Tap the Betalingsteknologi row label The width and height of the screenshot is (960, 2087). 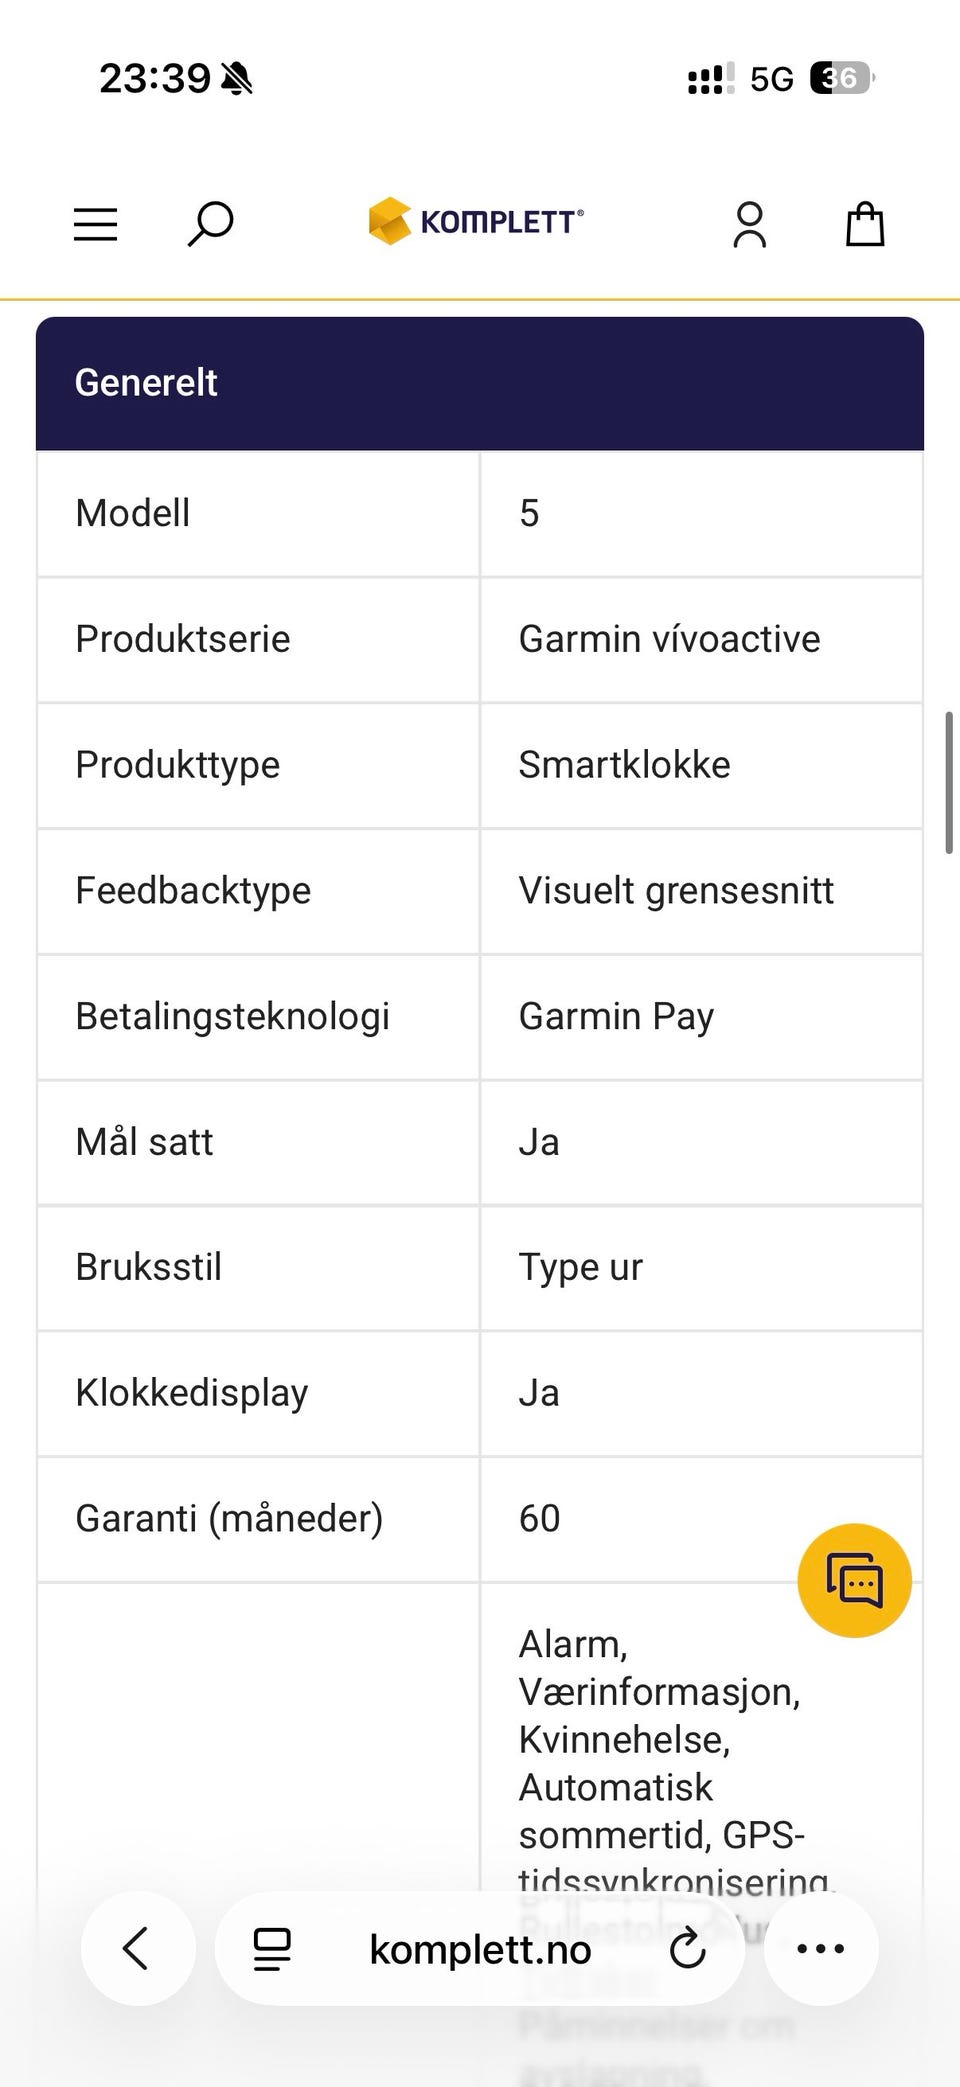pos(232,1016)
